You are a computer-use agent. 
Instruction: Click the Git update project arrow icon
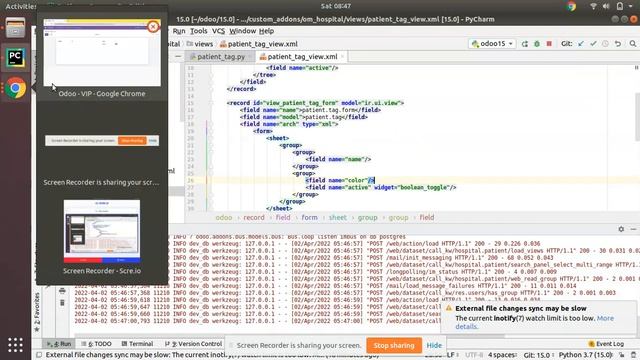click(581, 44)
